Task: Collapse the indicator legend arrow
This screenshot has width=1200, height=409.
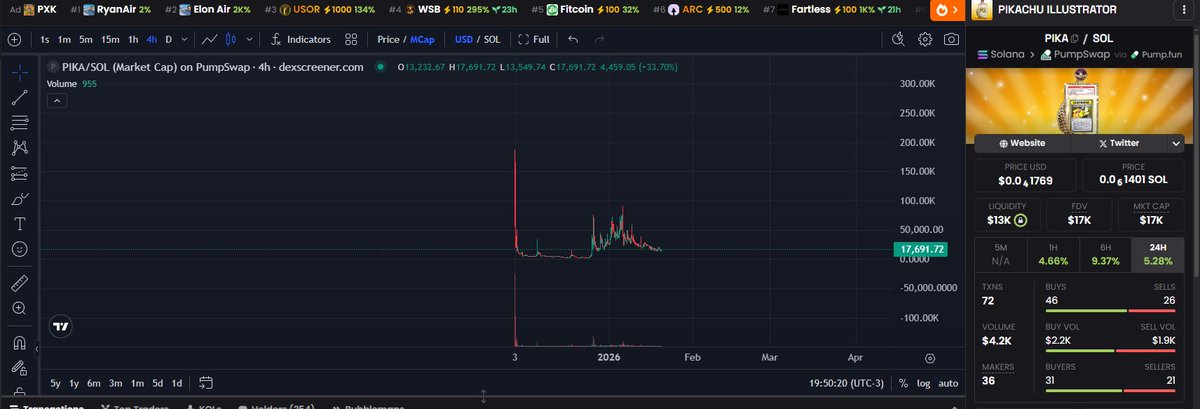Action: click(x=57, y=100)
